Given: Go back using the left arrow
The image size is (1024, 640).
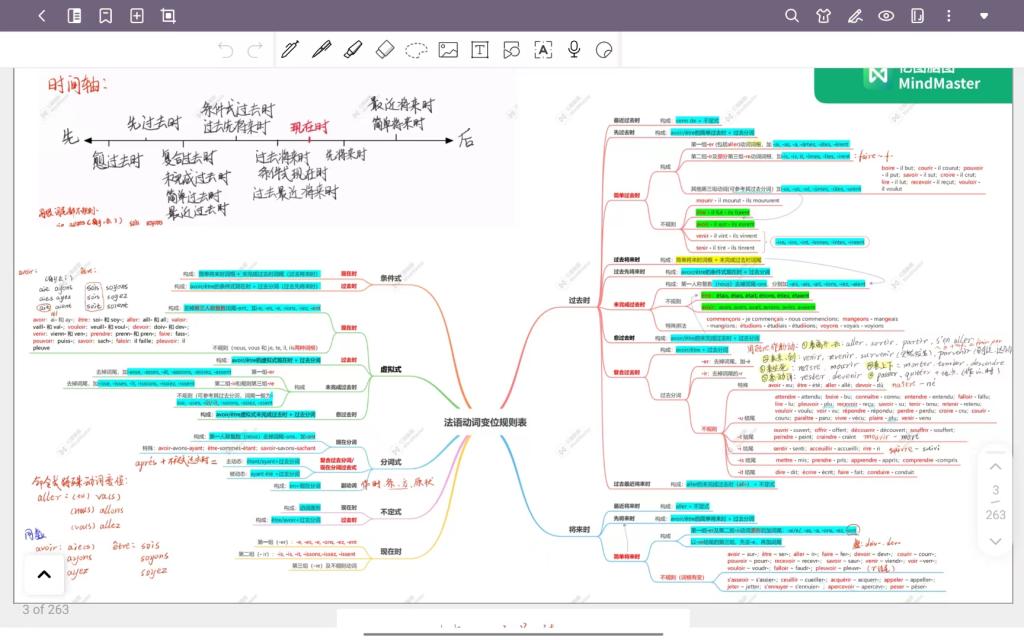Looking at the screenshot, I should [x=42, y=16].
